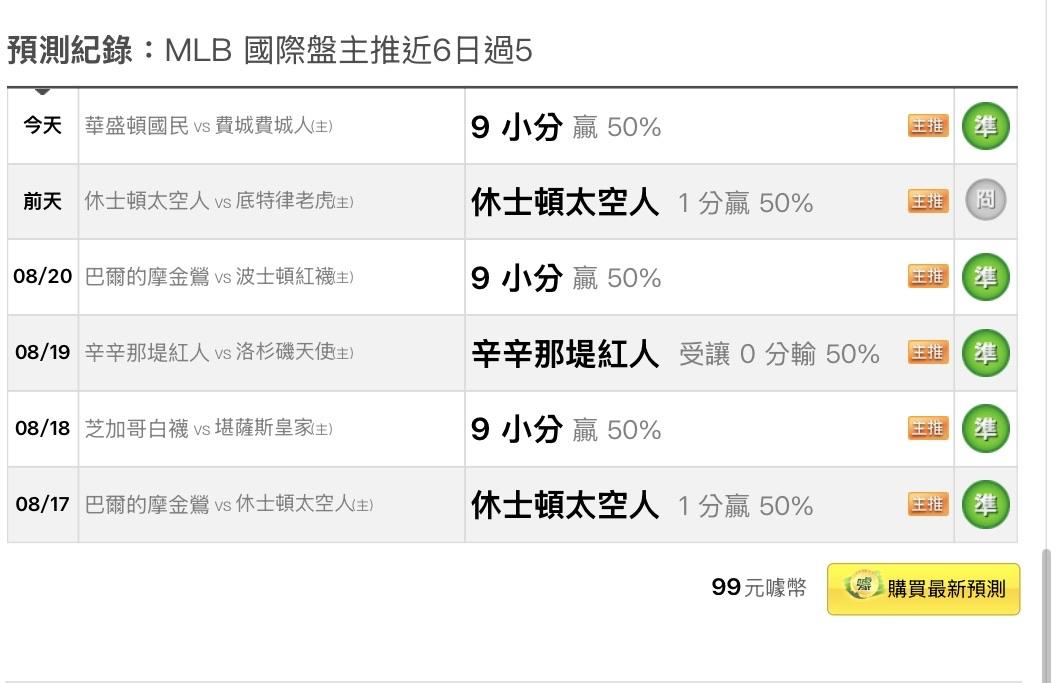Click the 辛辛那堤紅人 受讓 0 分 prediction text
The image size is (1060, 683).
click(x=676, y=354)
